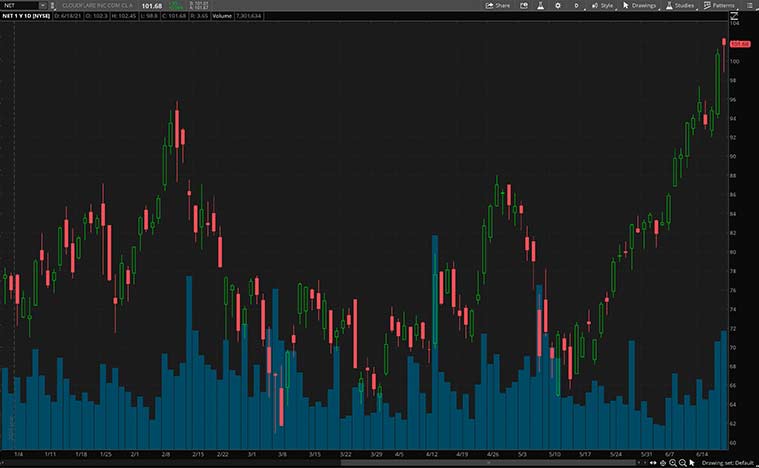The width and height of the screenshot is (759, 468).
Task: Click the hamburger list icon at top right
Action: click(x=747, y=5)
